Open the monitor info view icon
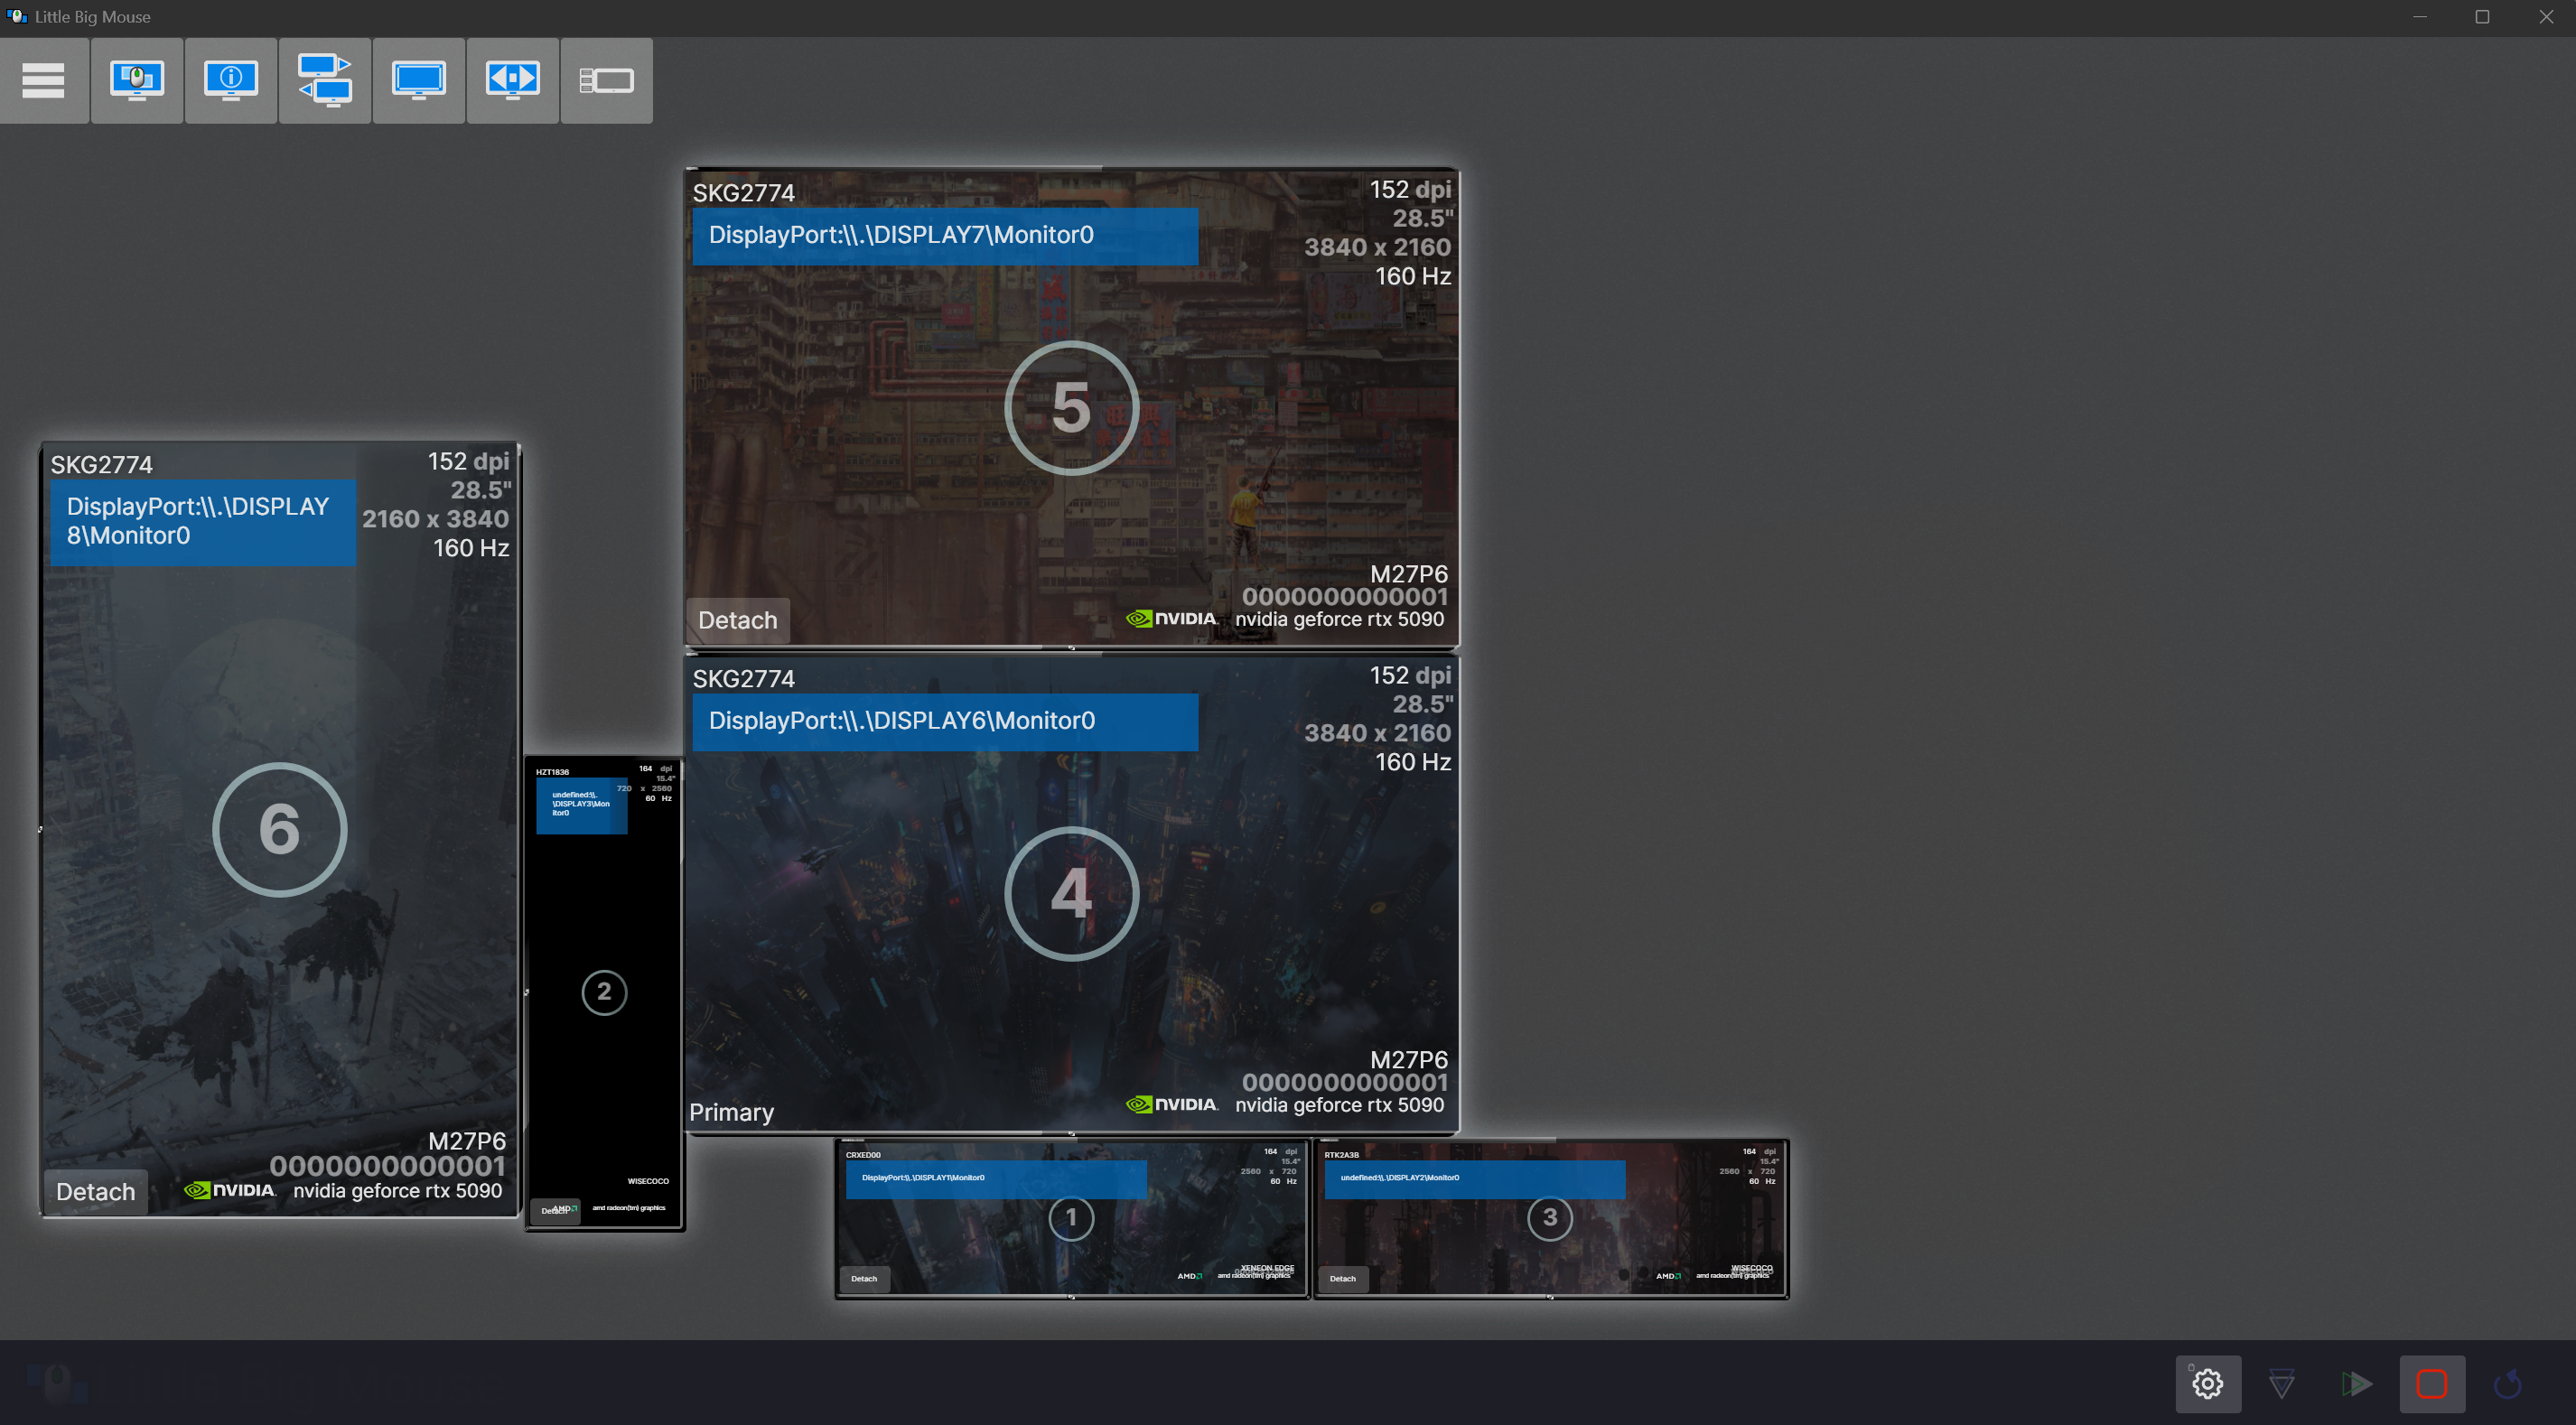This screenshot has width=2576, height=1425. point(231,81)
